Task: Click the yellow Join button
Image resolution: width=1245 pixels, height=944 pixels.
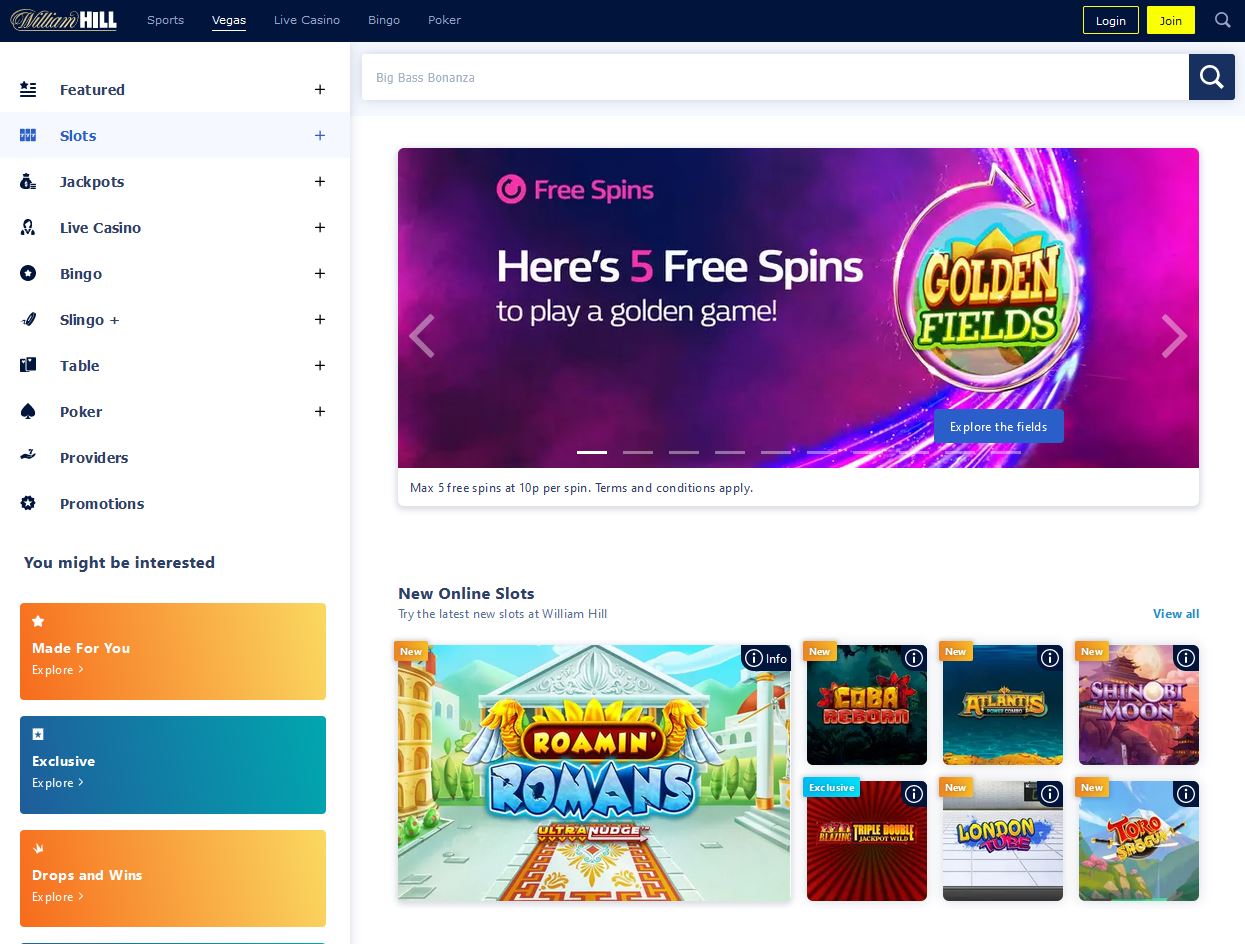Action: coord(1171,20)
